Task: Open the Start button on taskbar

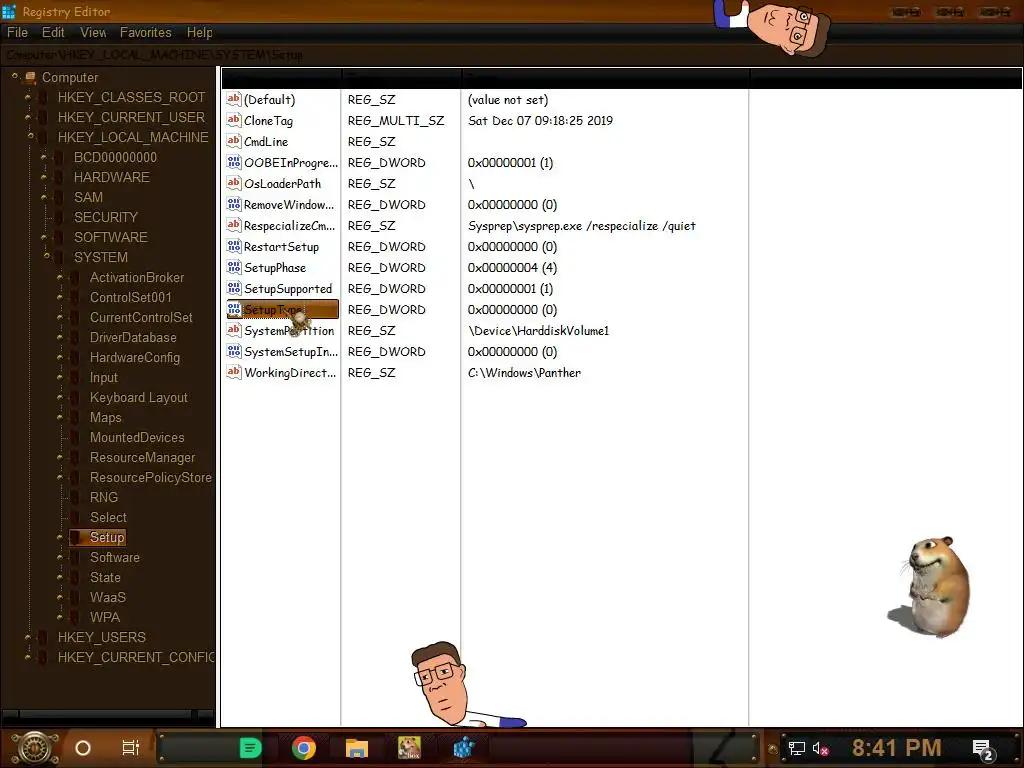Action: 34,748
